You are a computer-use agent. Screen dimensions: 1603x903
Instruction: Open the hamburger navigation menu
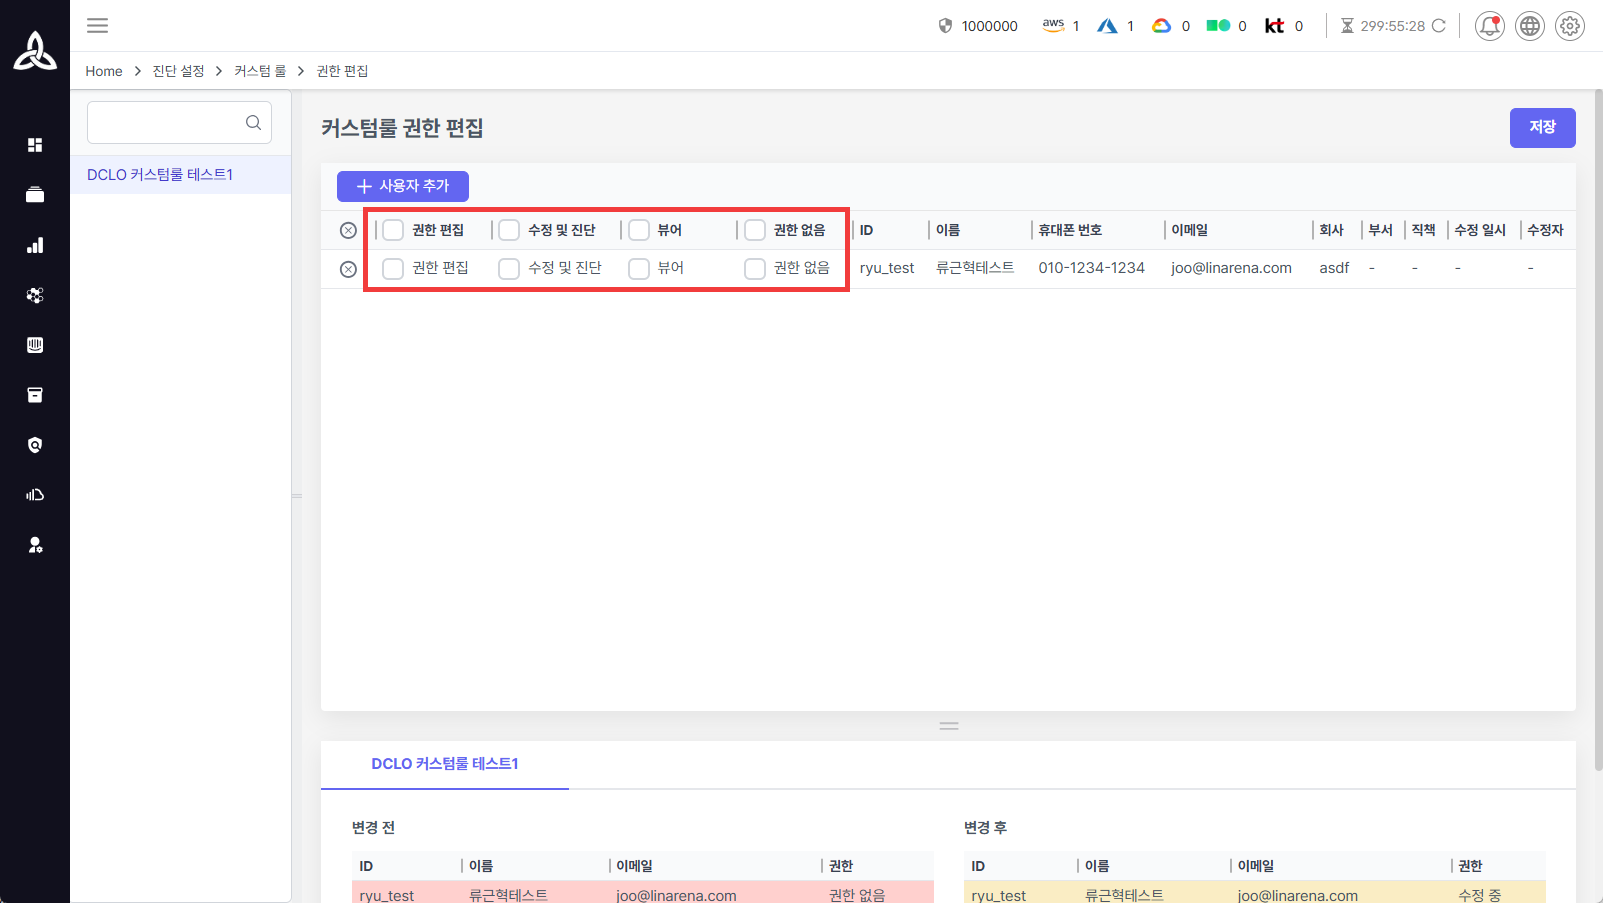(97, 26)
